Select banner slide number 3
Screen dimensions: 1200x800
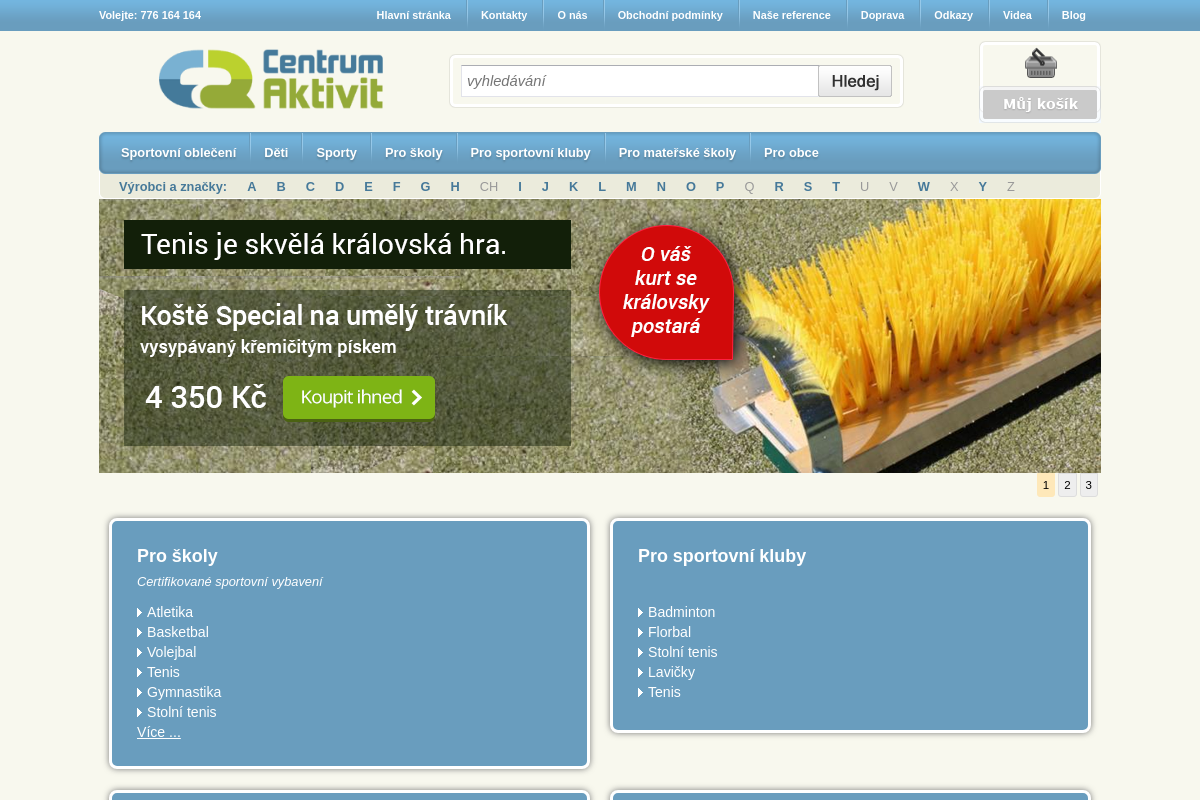pos(1088,485)
